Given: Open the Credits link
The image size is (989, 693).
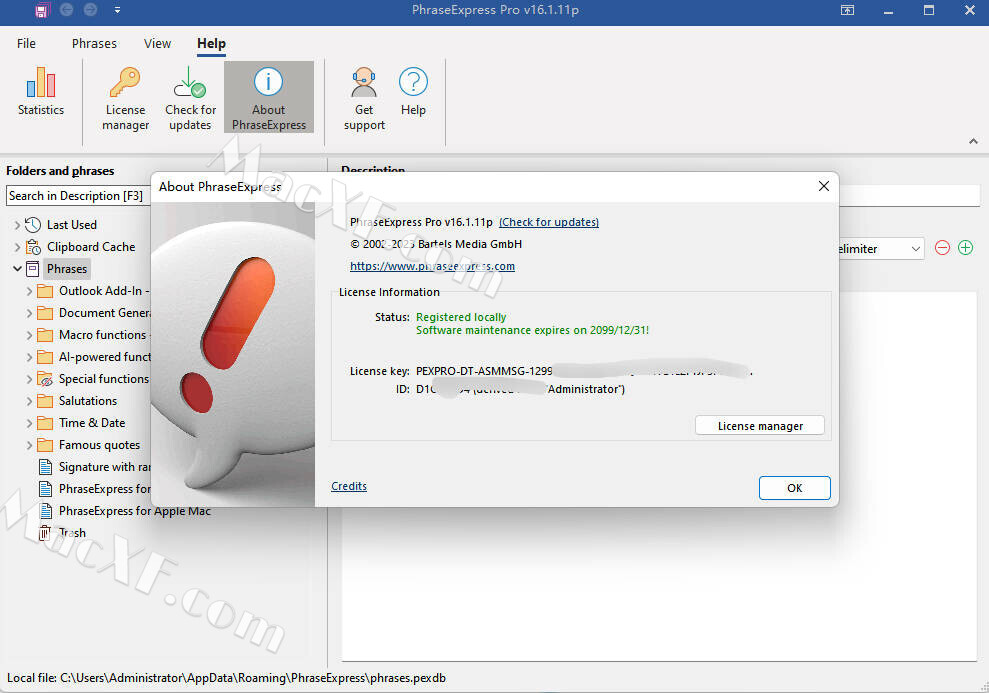Looking at the screenshot, I should (349, 486).
